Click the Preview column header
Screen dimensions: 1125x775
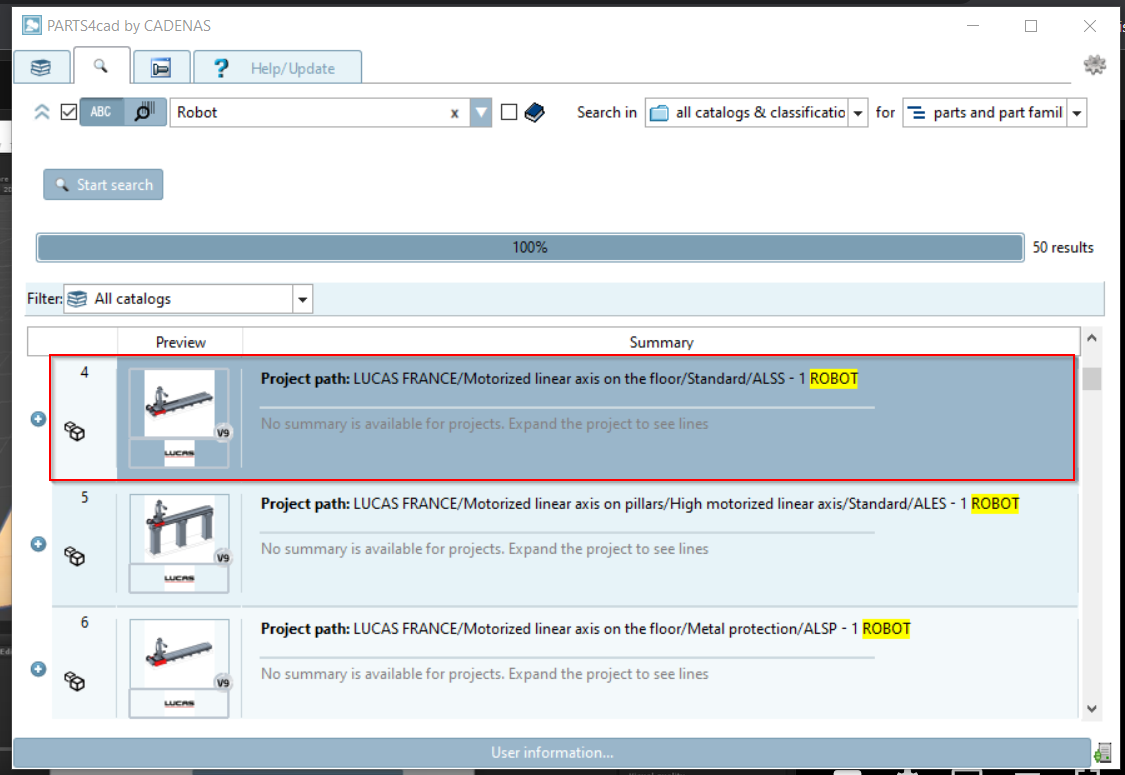[180, 342]
